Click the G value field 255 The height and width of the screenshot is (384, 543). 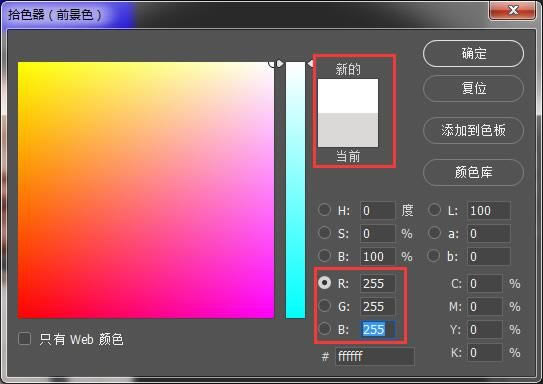[377, 306]
